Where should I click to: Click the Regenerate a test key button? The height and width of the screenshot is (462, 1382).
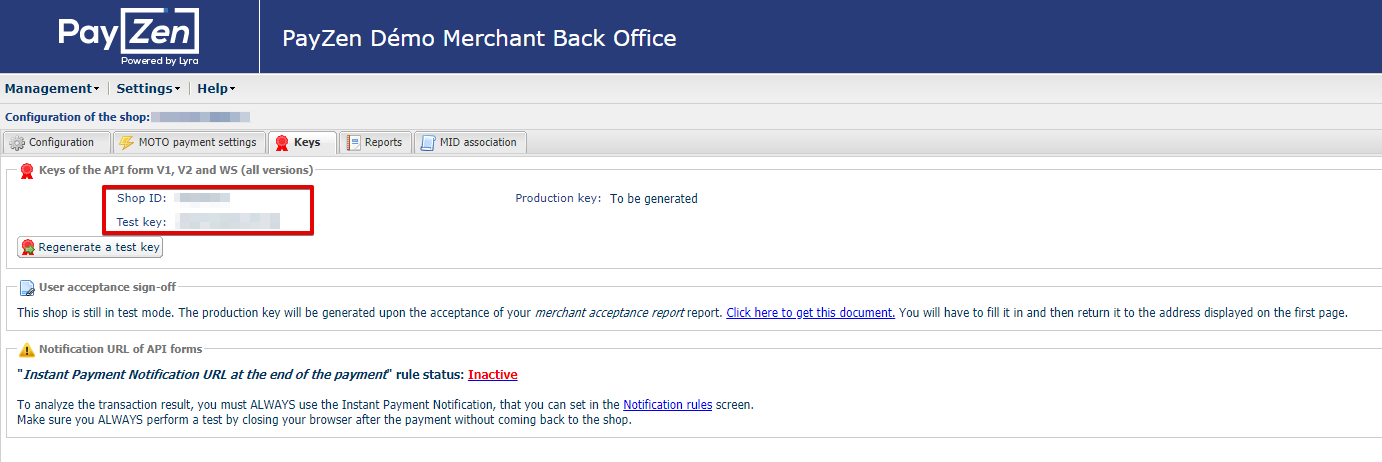90,247
